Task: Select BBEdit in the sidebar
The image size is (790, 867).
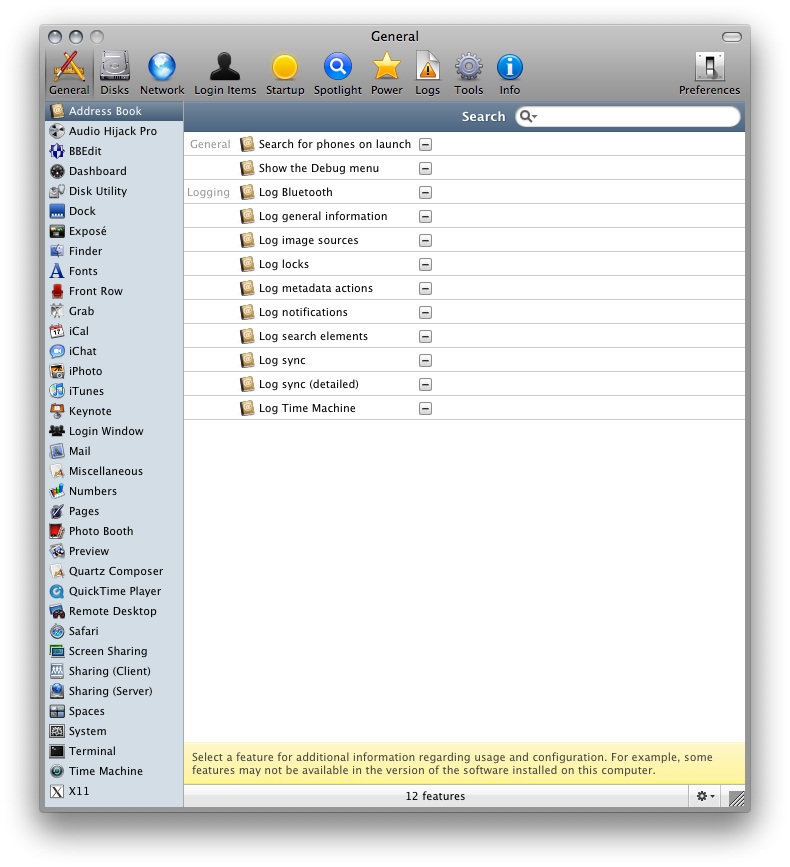Action: click(x=114, y=151)
